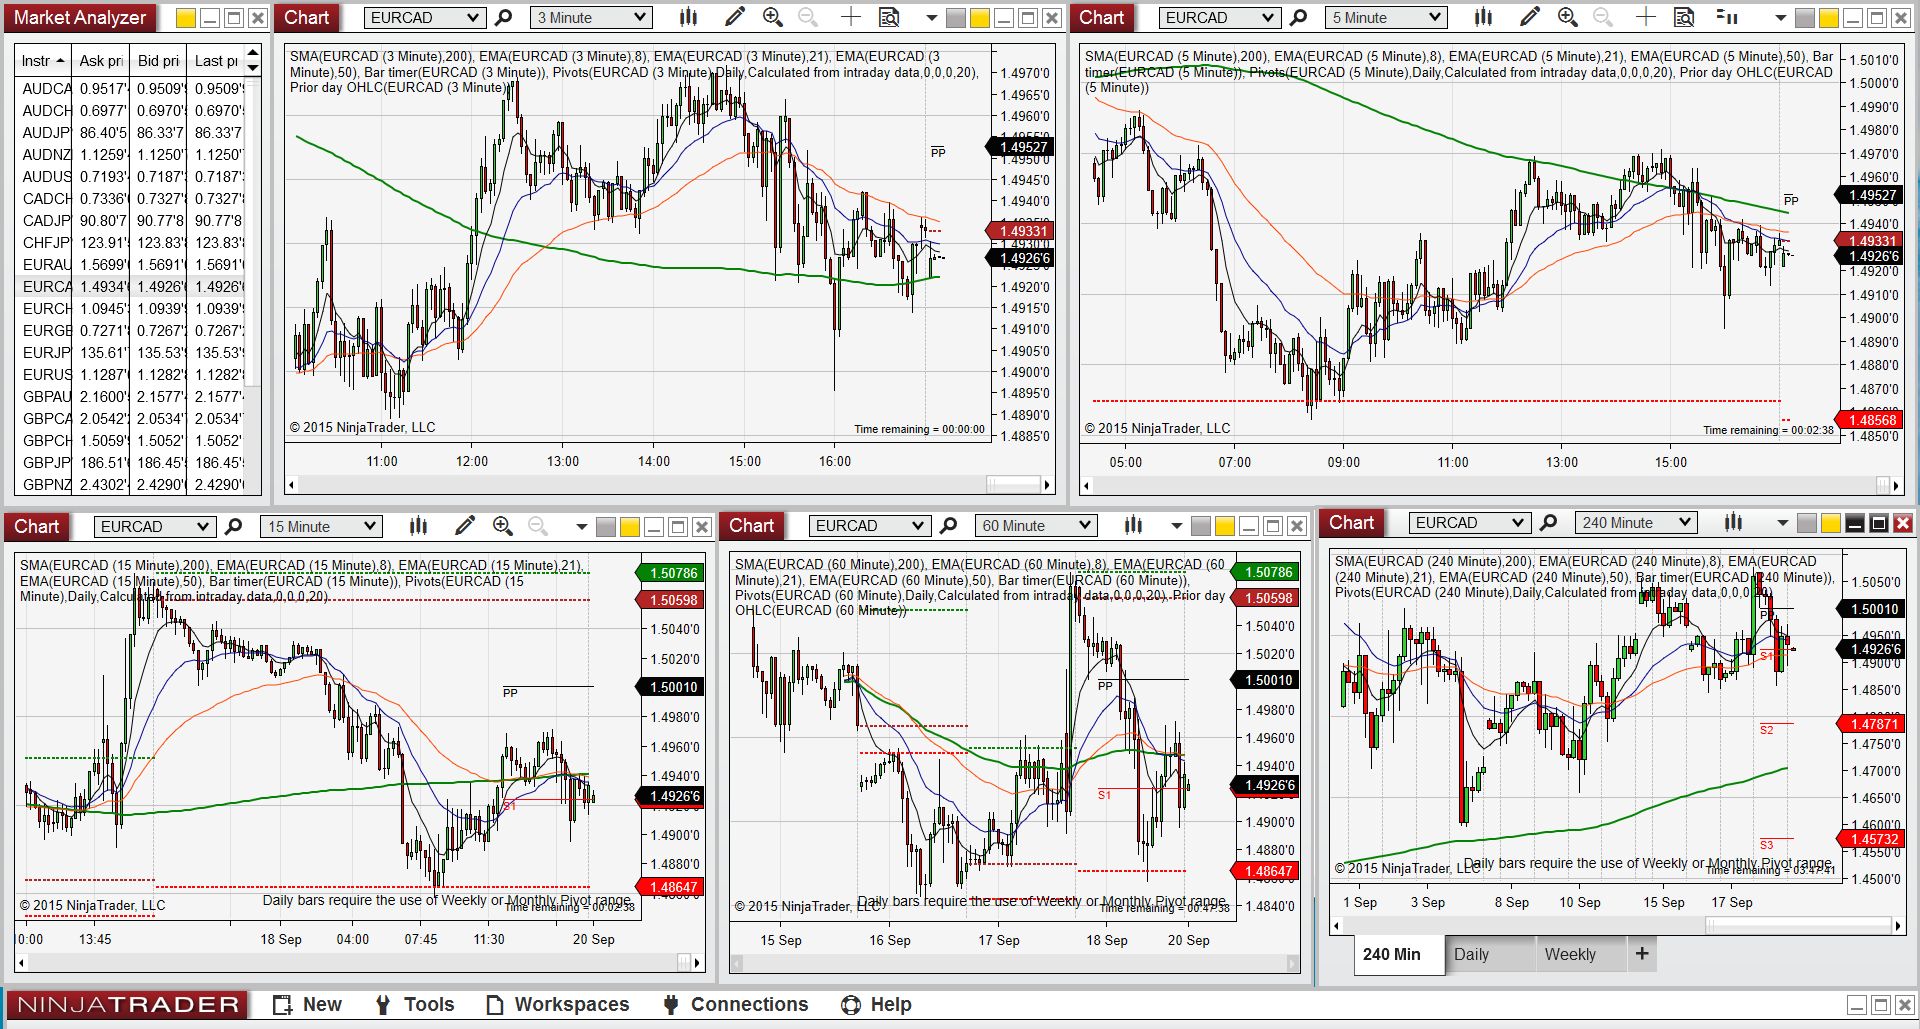Open drawing tools pencil on 15 Minute chart
The image size is (1920, 1029).
click(465, 526)
